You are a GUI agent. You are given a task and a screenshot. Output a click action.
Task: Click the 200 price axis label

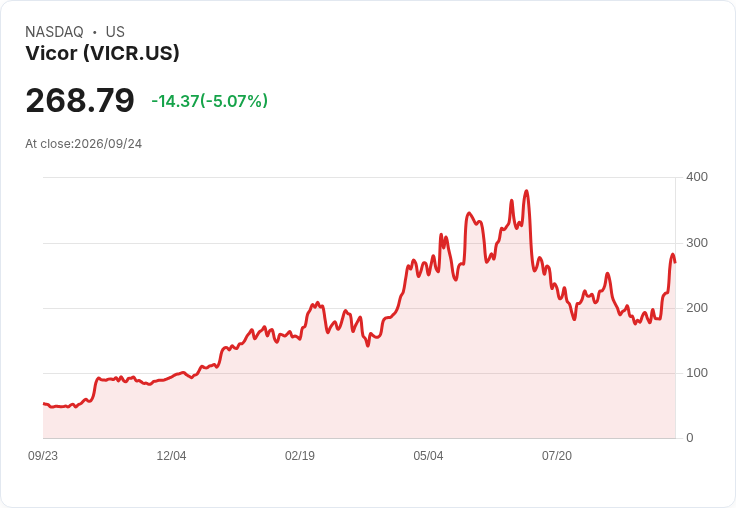coord(697,308)
